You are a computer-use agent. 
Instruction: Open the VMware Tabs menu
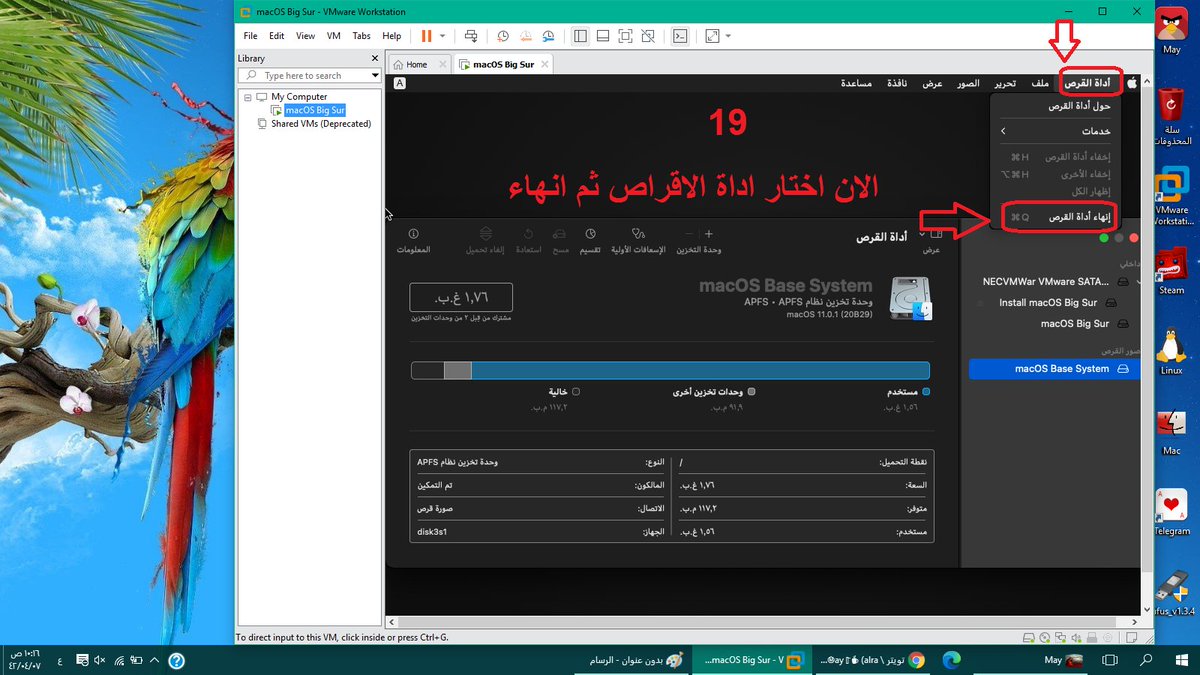[x=361, y=36]
